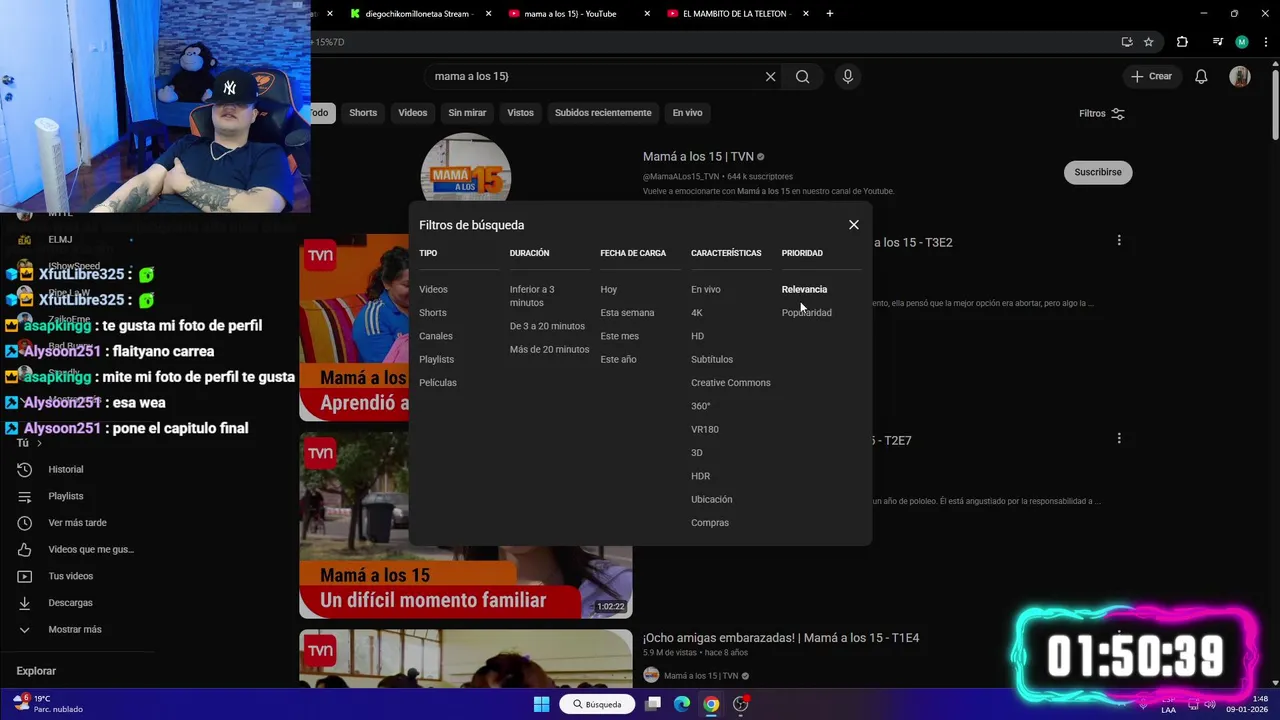The height and width of the screenshot is (720, 1280).
Task: Bookmark this page with the star icon
Action: 1149,42
